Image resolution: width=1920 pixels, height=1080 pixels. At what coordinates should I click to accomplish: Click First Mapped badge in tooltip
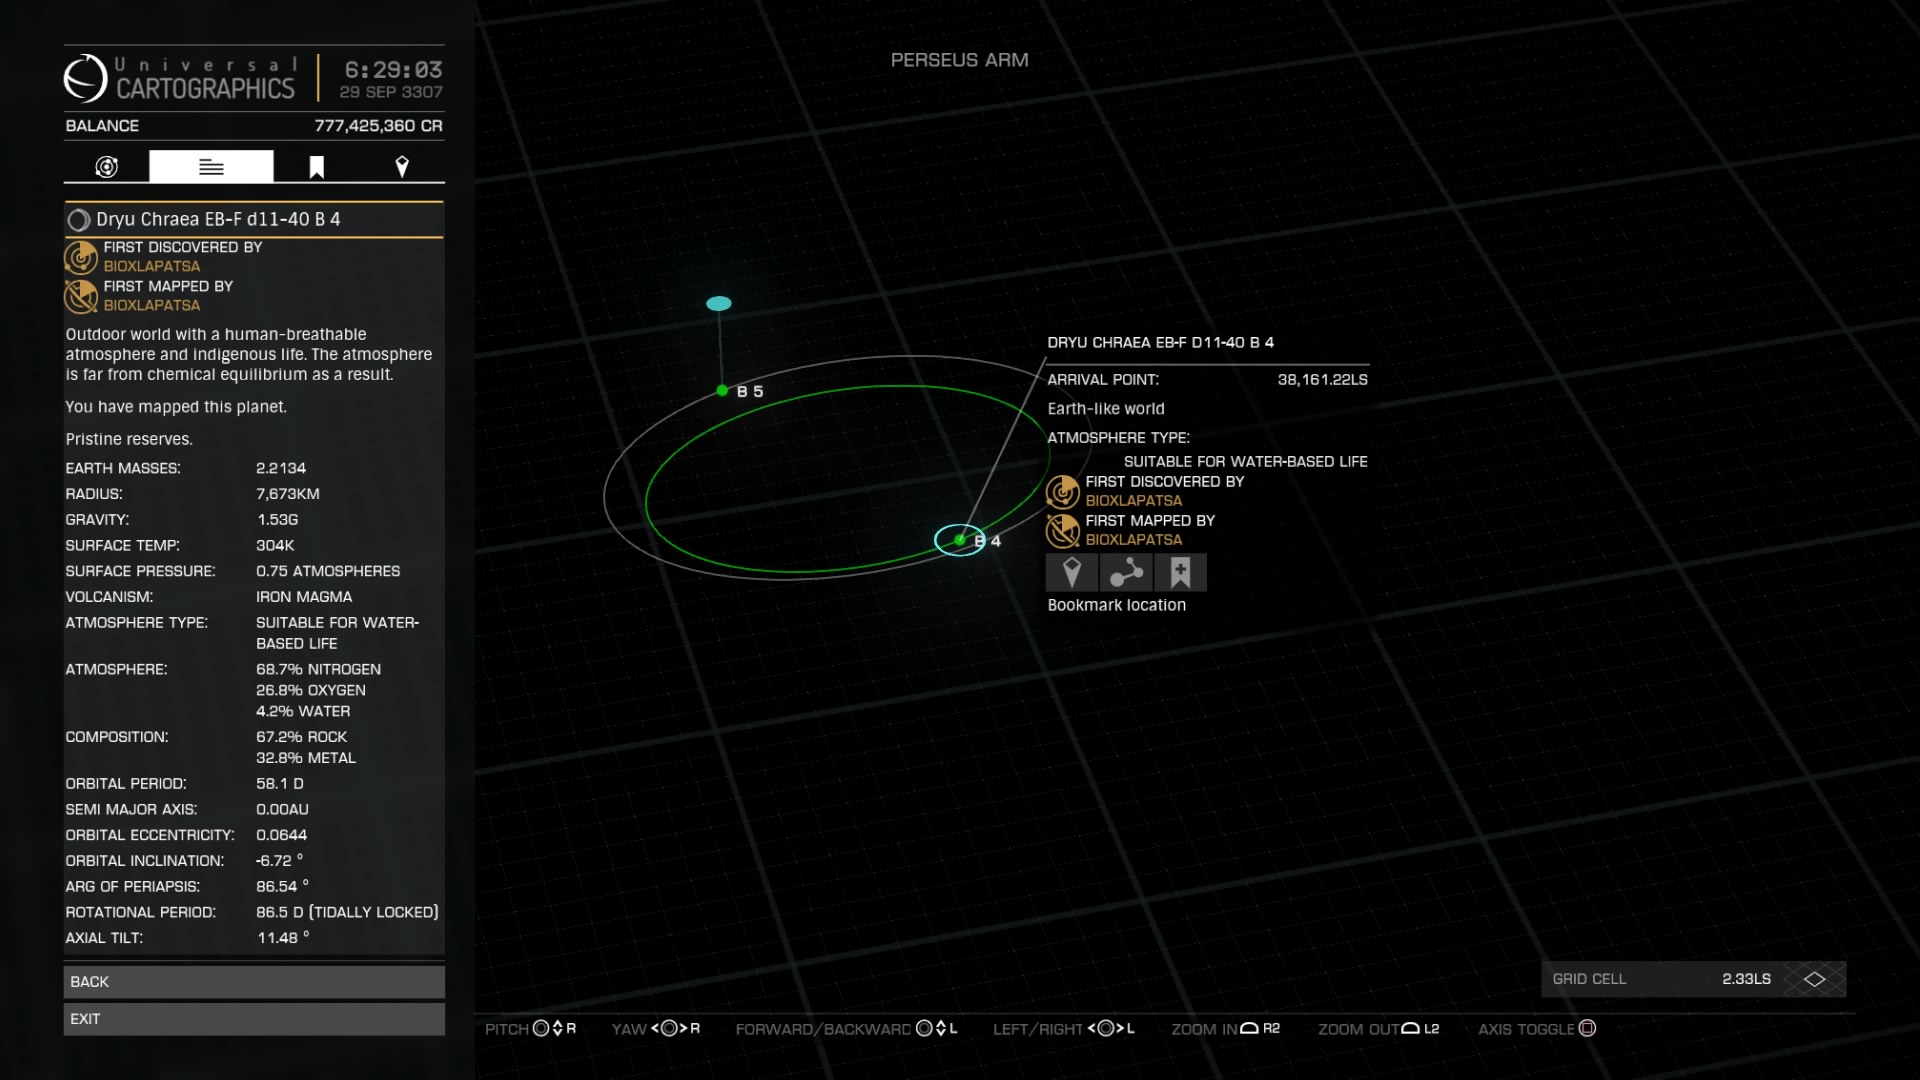pyautogui.click(x=1062, y=531)
